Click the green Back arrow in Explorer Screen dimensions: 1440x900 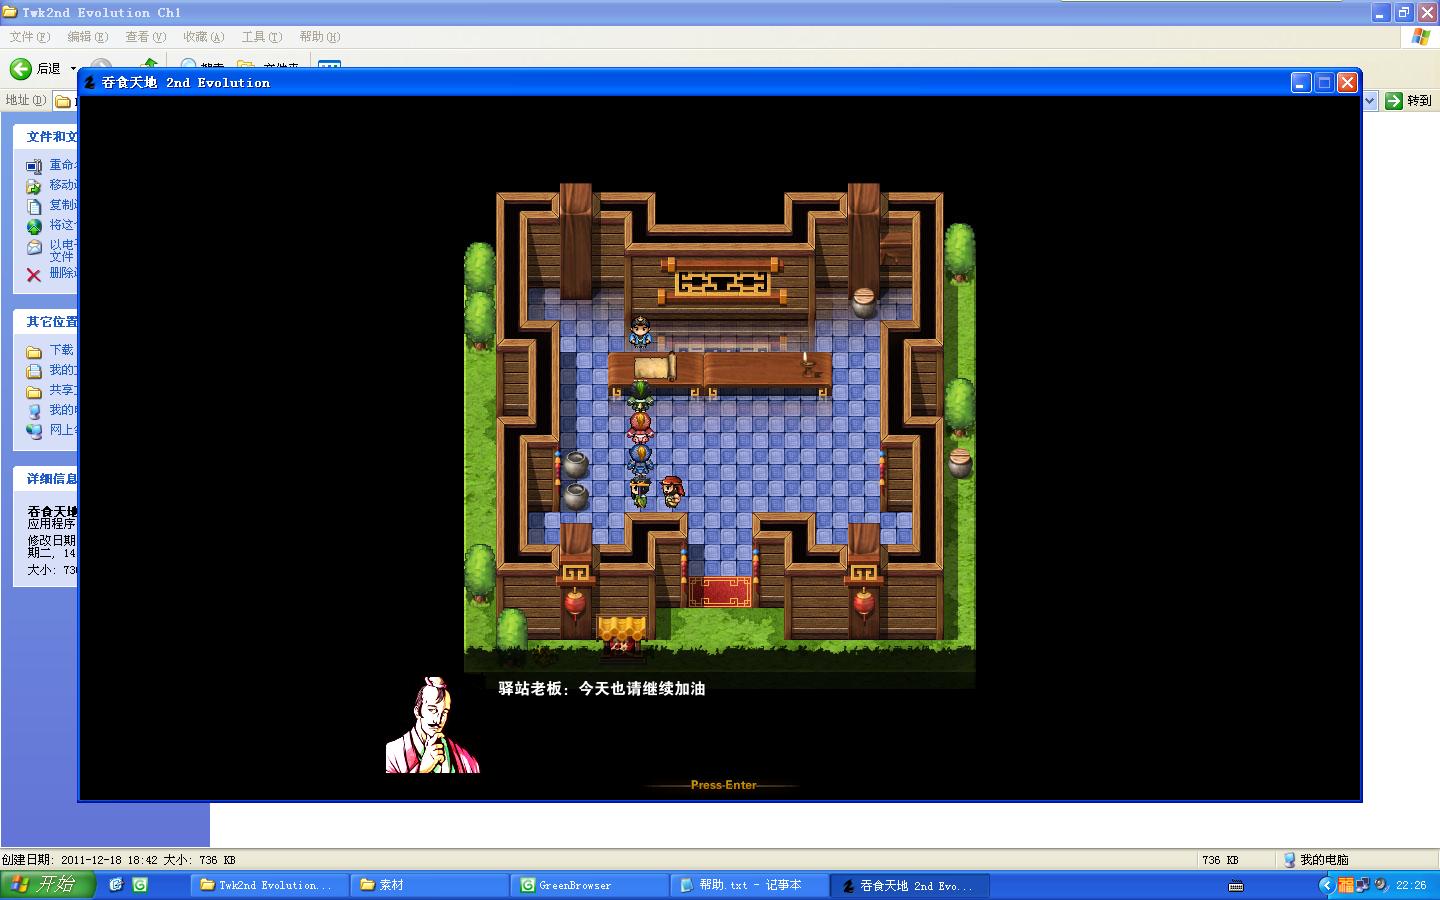21,68
